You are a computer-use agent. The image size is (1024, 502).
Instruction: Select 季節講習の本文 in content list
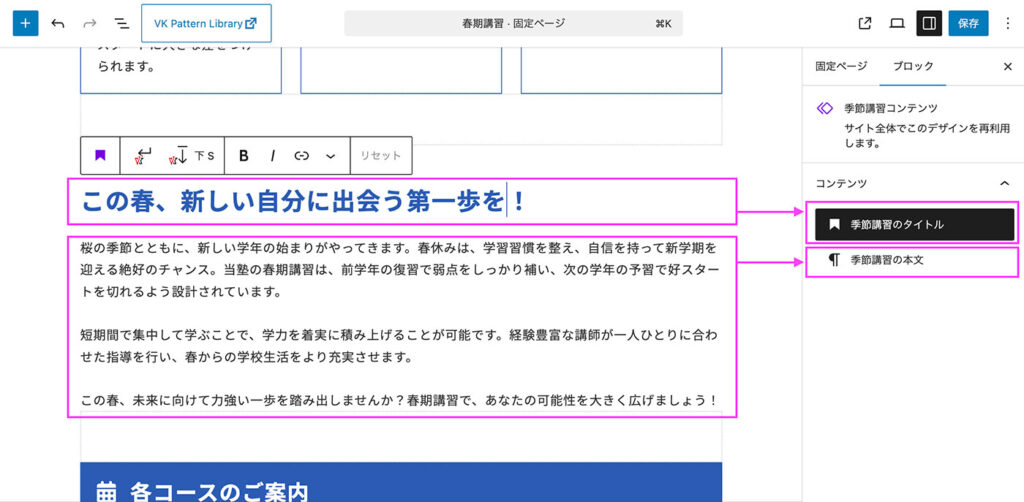[914, 260]
